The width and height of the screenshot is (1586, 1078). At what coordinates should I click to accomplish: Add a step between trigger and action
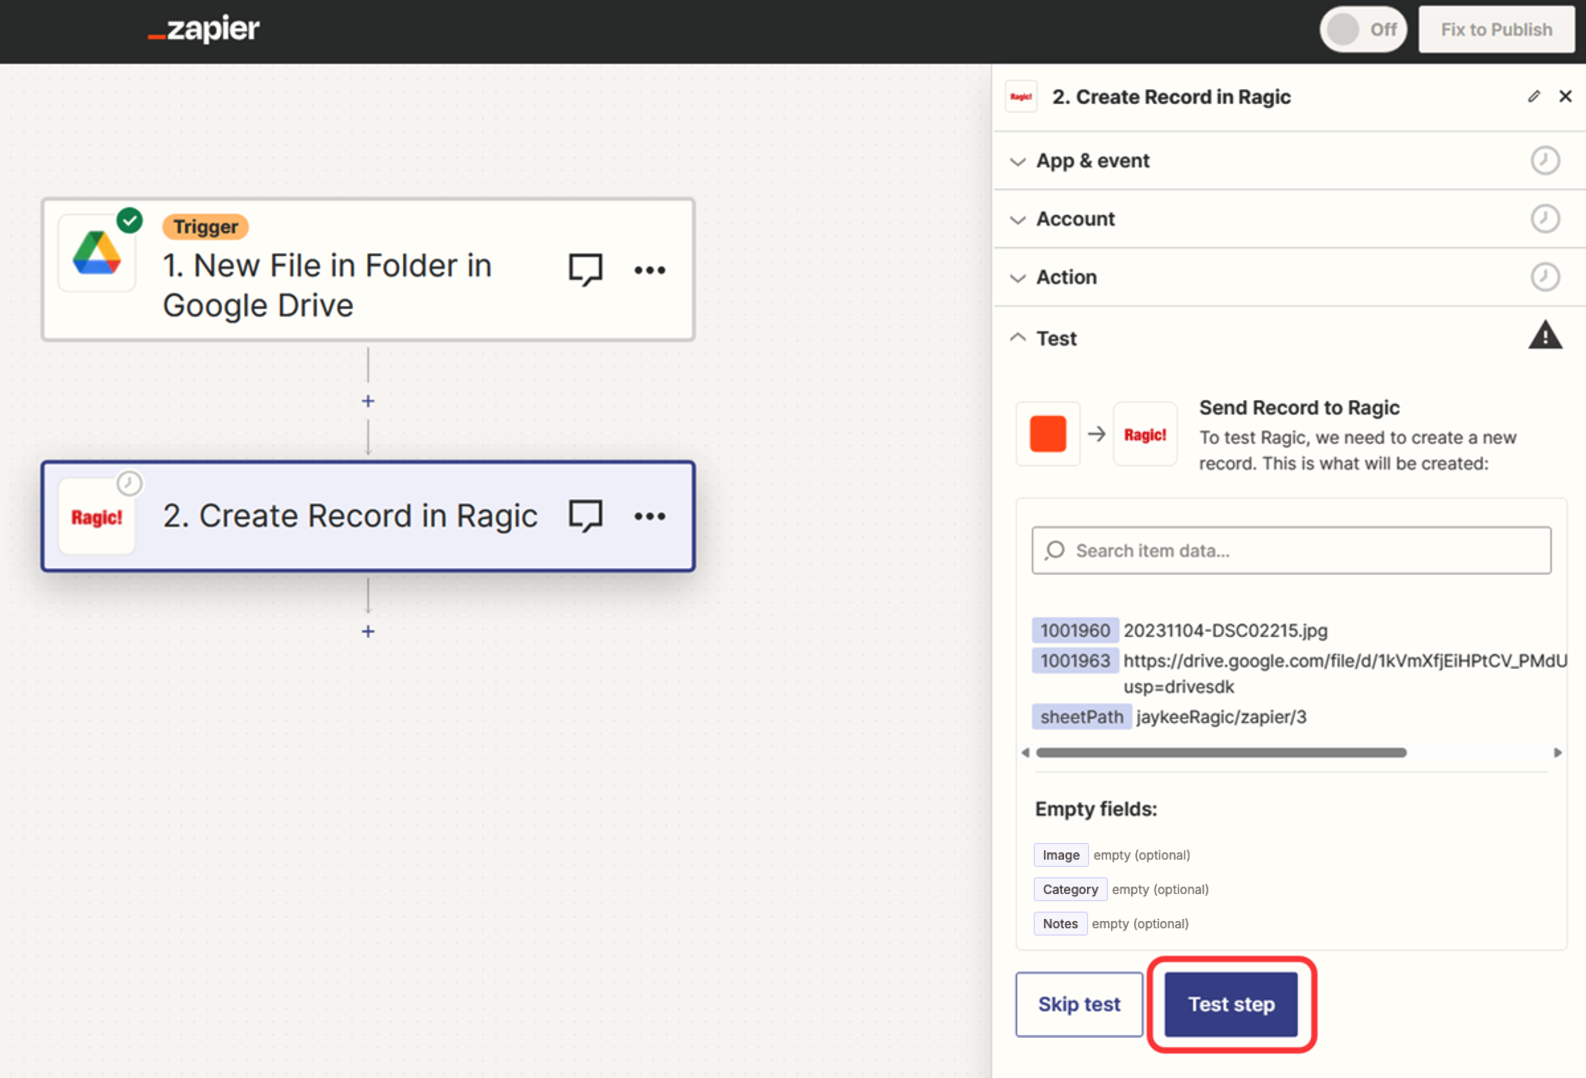(x=368, y=401)
